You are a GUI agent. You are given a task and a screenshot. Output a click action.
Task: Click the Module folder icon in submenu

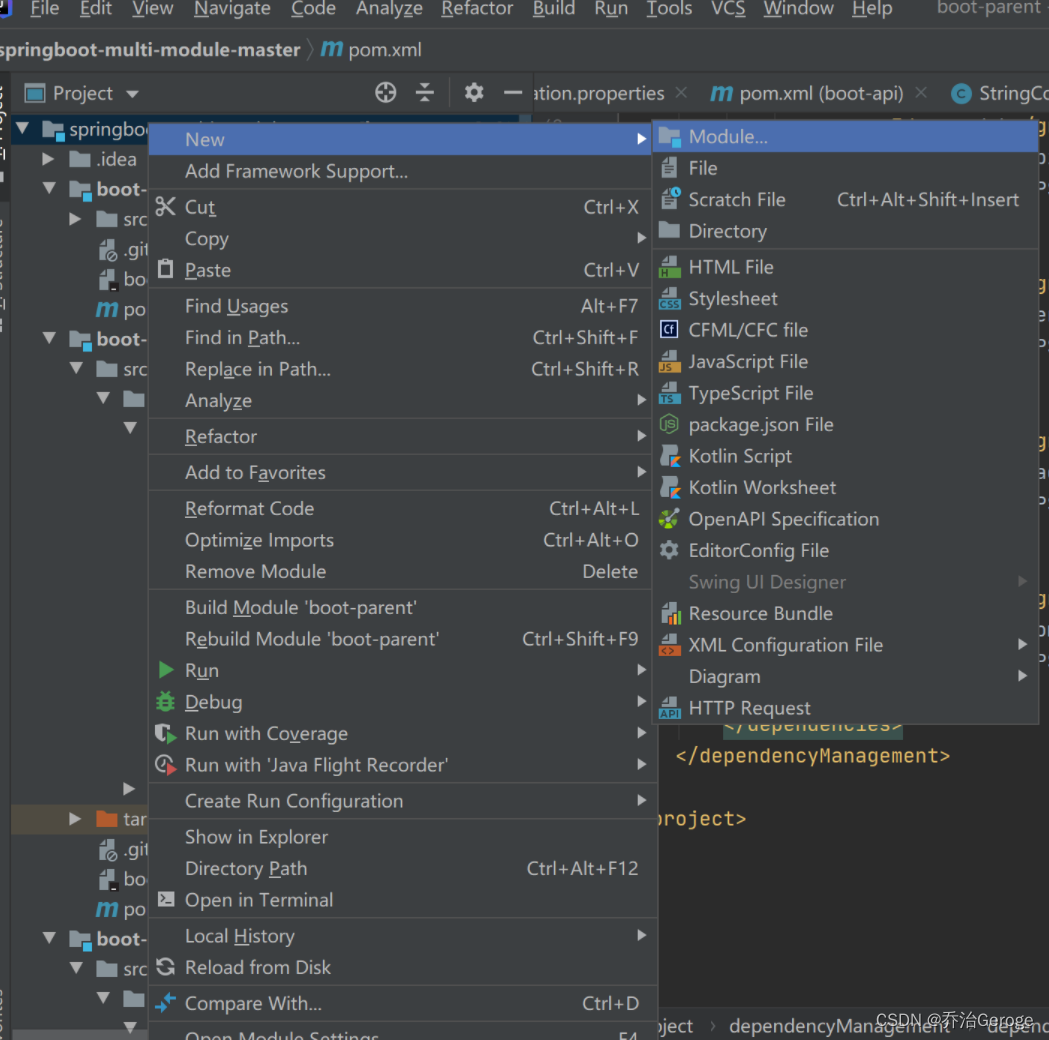pos(670,137)
